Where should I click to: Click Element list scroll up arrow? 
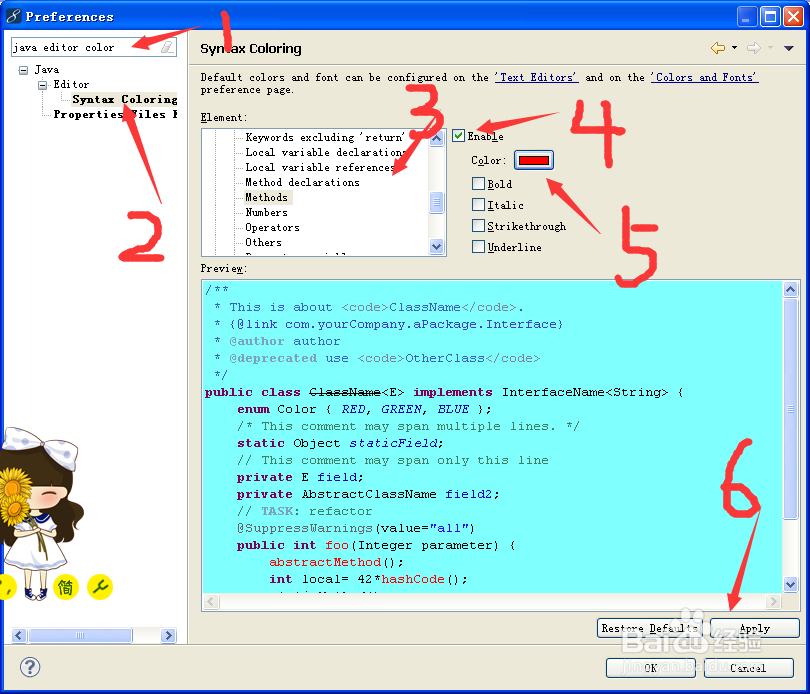[437, 138]
